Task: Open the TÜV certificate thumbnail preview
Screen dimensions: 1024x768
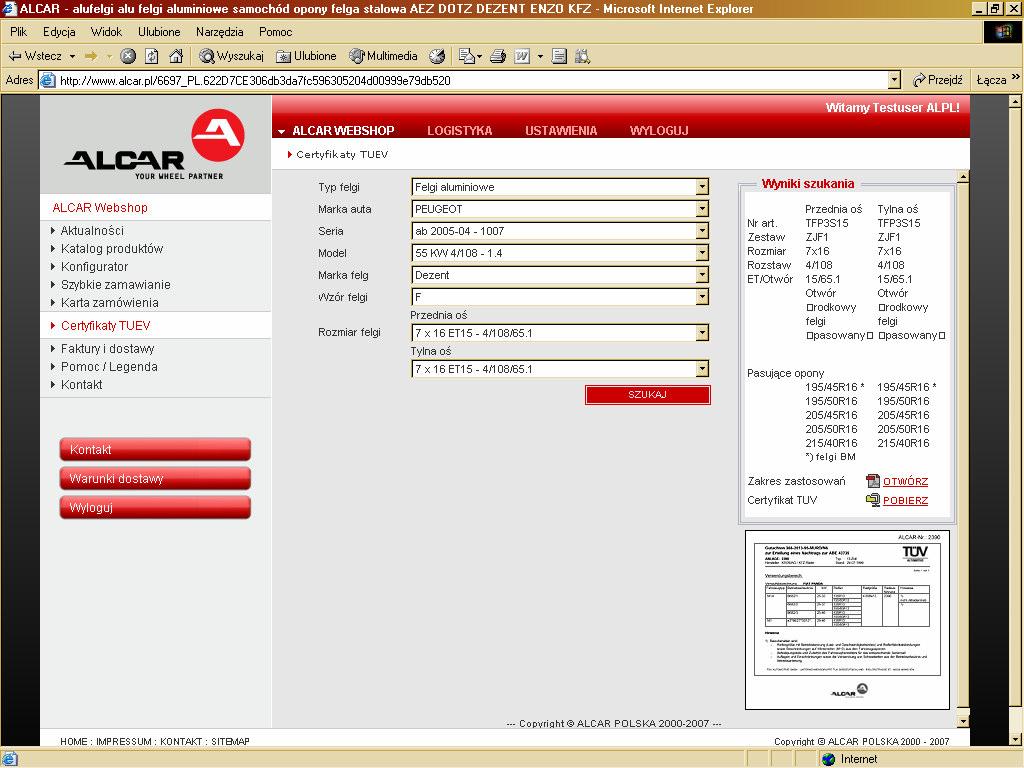Action: coord(847,620)
